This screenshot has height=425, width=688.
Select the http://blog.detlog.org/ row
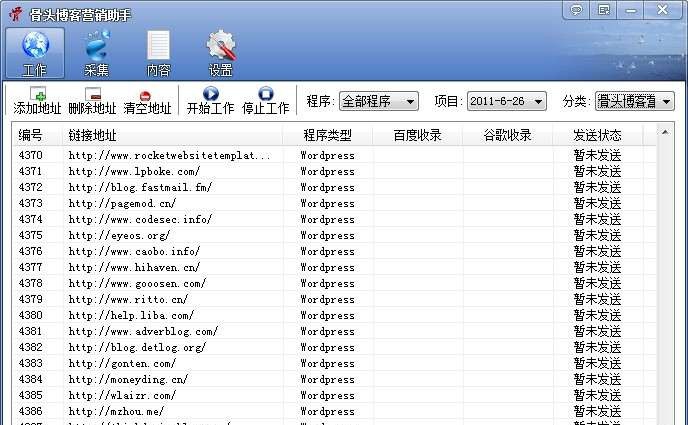coord(334,347)
